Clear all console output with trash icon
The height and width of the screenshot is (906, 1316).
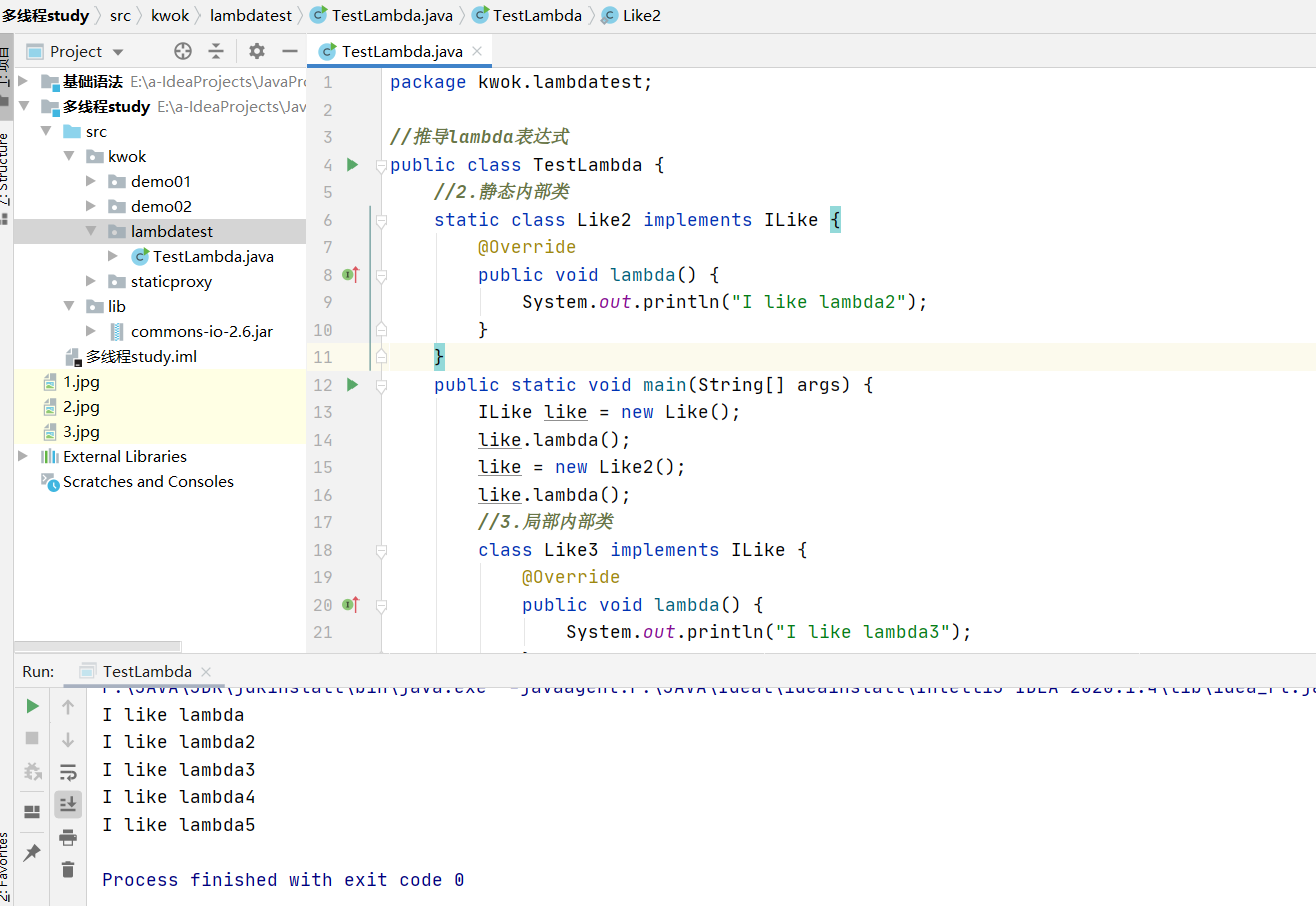click(68, 869)
